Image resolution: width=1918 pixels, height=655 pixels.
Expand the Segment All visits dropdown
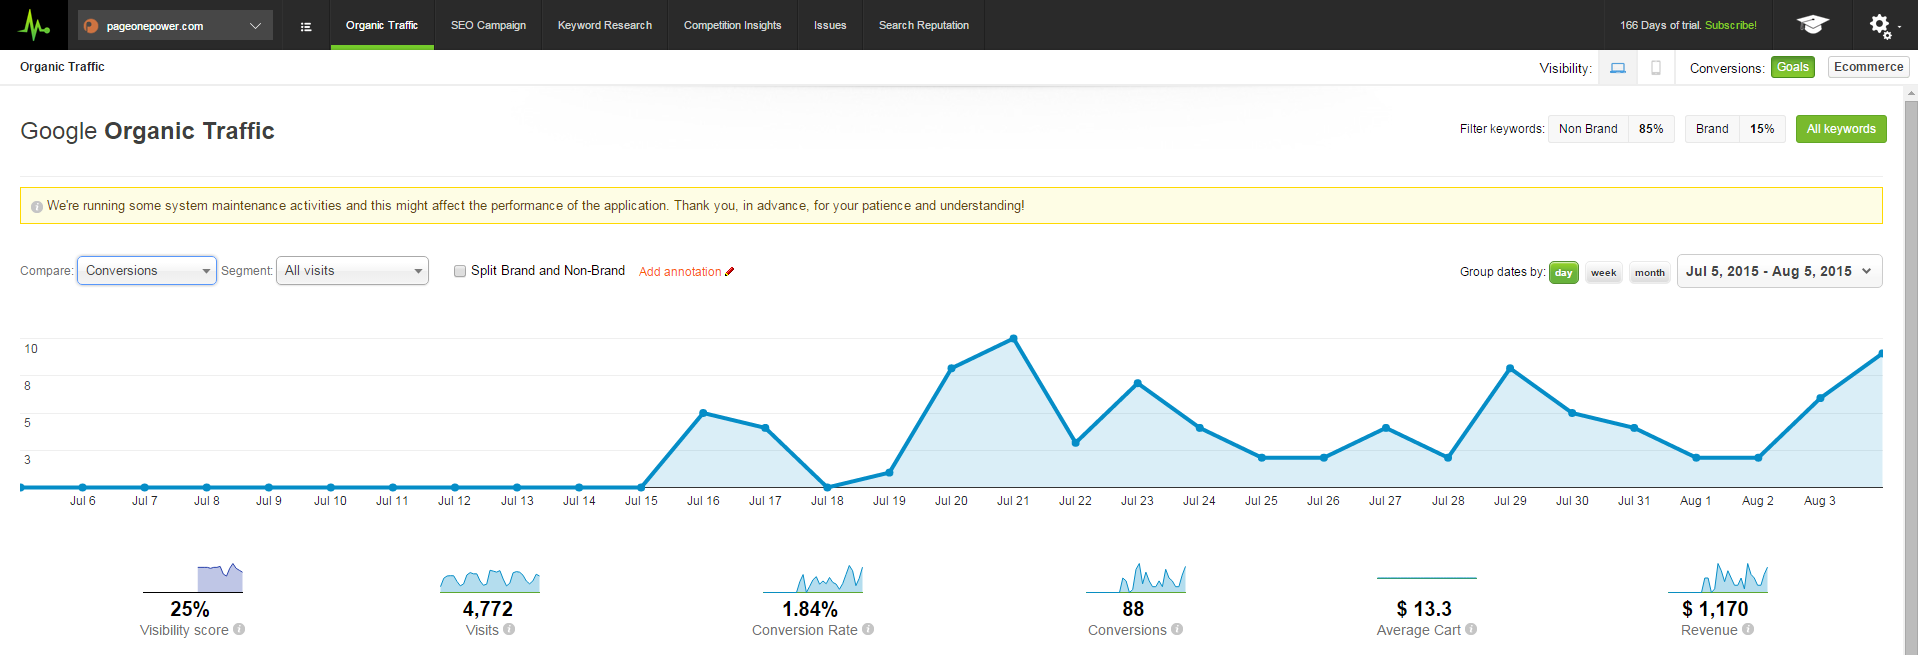point(352,271)
